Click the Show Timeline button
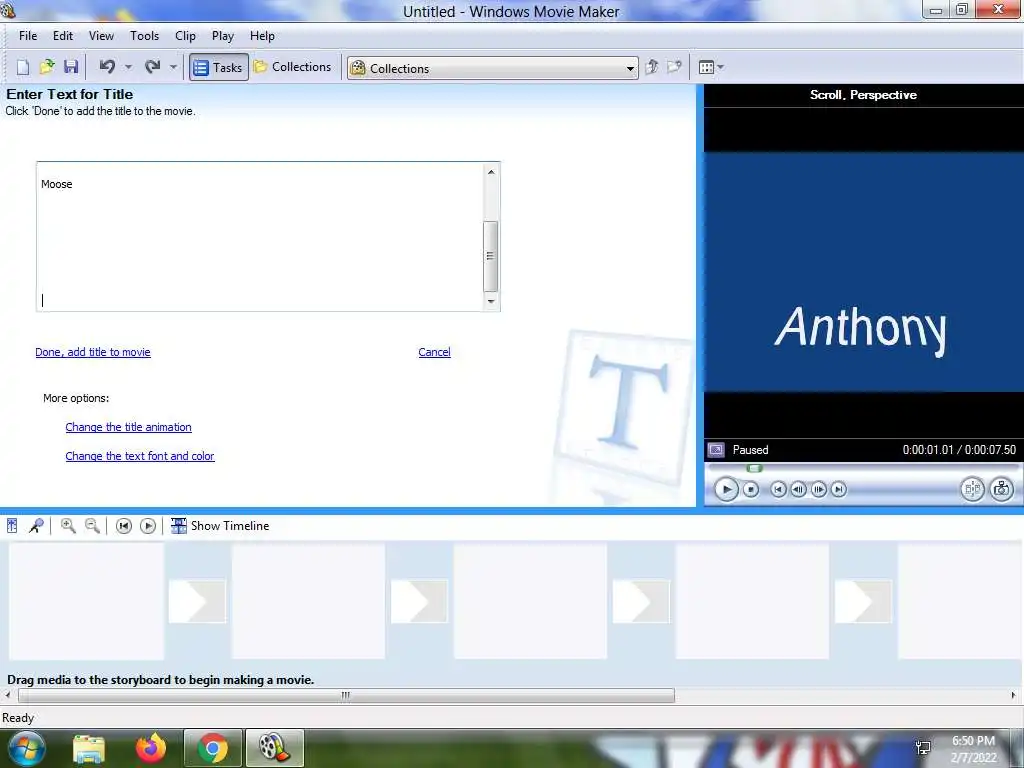The width and height of the screenshot is (1024, 768). point(220,526)
